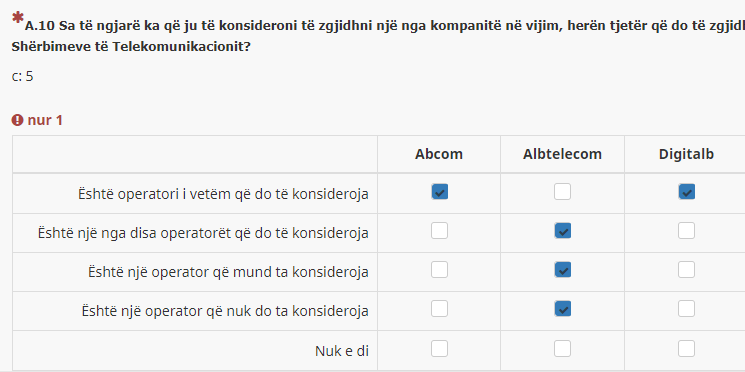Check Digitalb for 'nuk do ta konsideroja' row
The width and height of the screenshot is (745, 372).
pos(687,309)
